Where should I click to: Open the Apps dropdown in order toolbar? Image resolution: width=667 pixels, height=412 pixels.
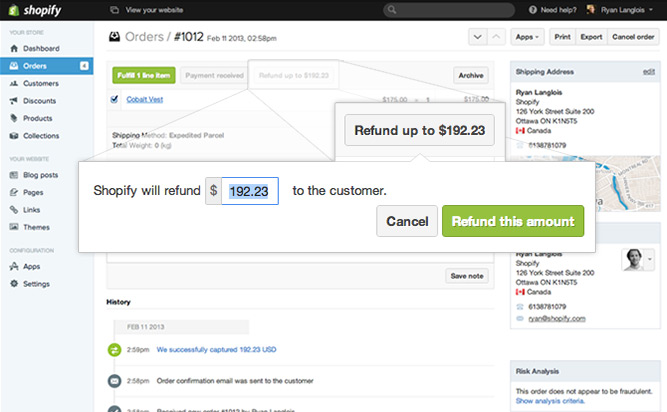pyautogui.click(x=527, y=37)
